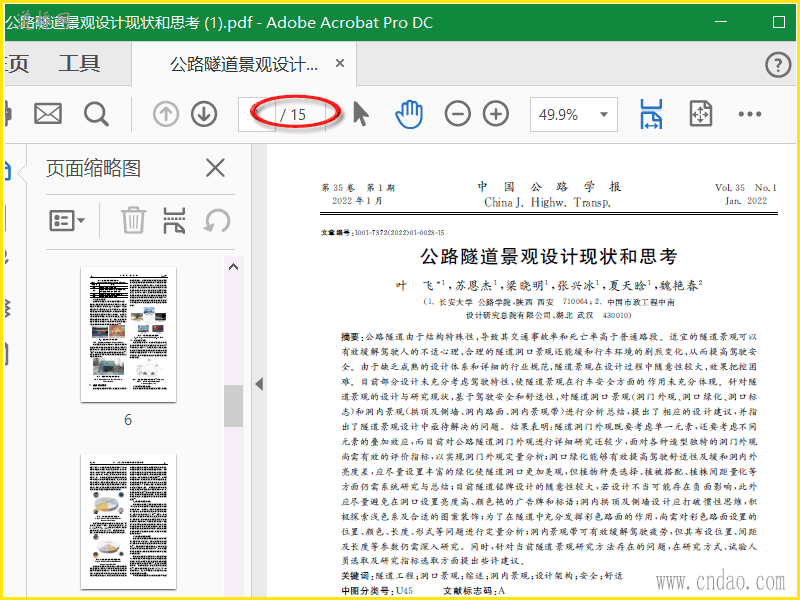Screen dimensions: 800x600
Task: Select the thumbnail below page 6
Action: pyautogui.click(x=129, y=521)
